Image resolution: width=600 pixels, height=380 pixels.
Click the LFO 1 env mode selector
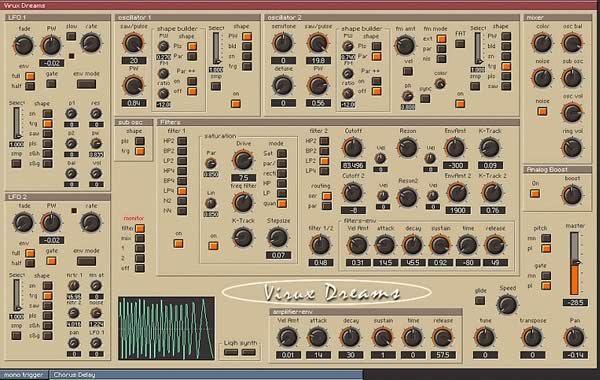tap(86, 84)
